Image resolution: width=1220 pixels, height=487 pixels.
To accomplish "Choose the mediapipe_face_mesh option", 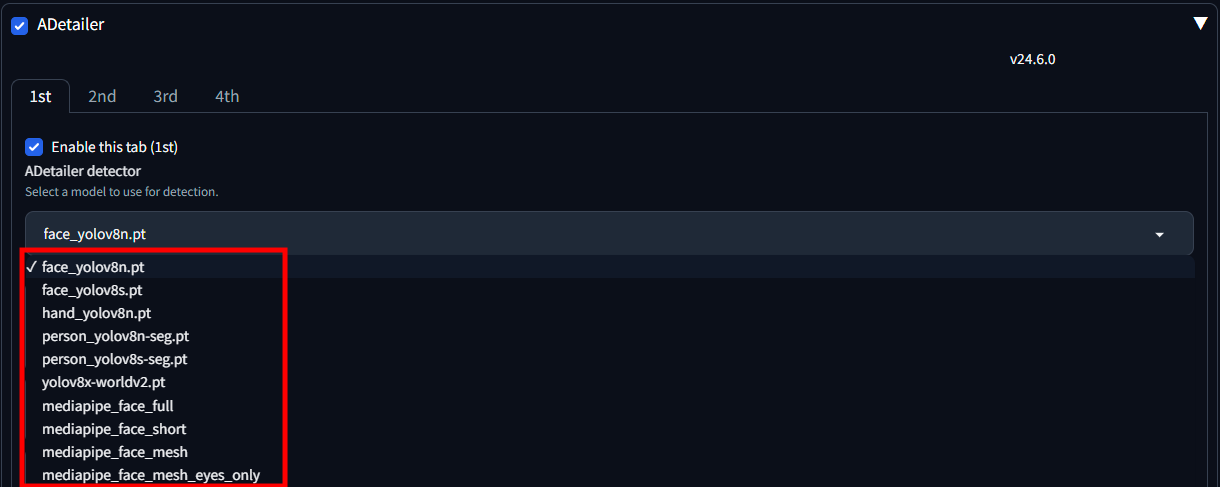I will tap(114, 452).
